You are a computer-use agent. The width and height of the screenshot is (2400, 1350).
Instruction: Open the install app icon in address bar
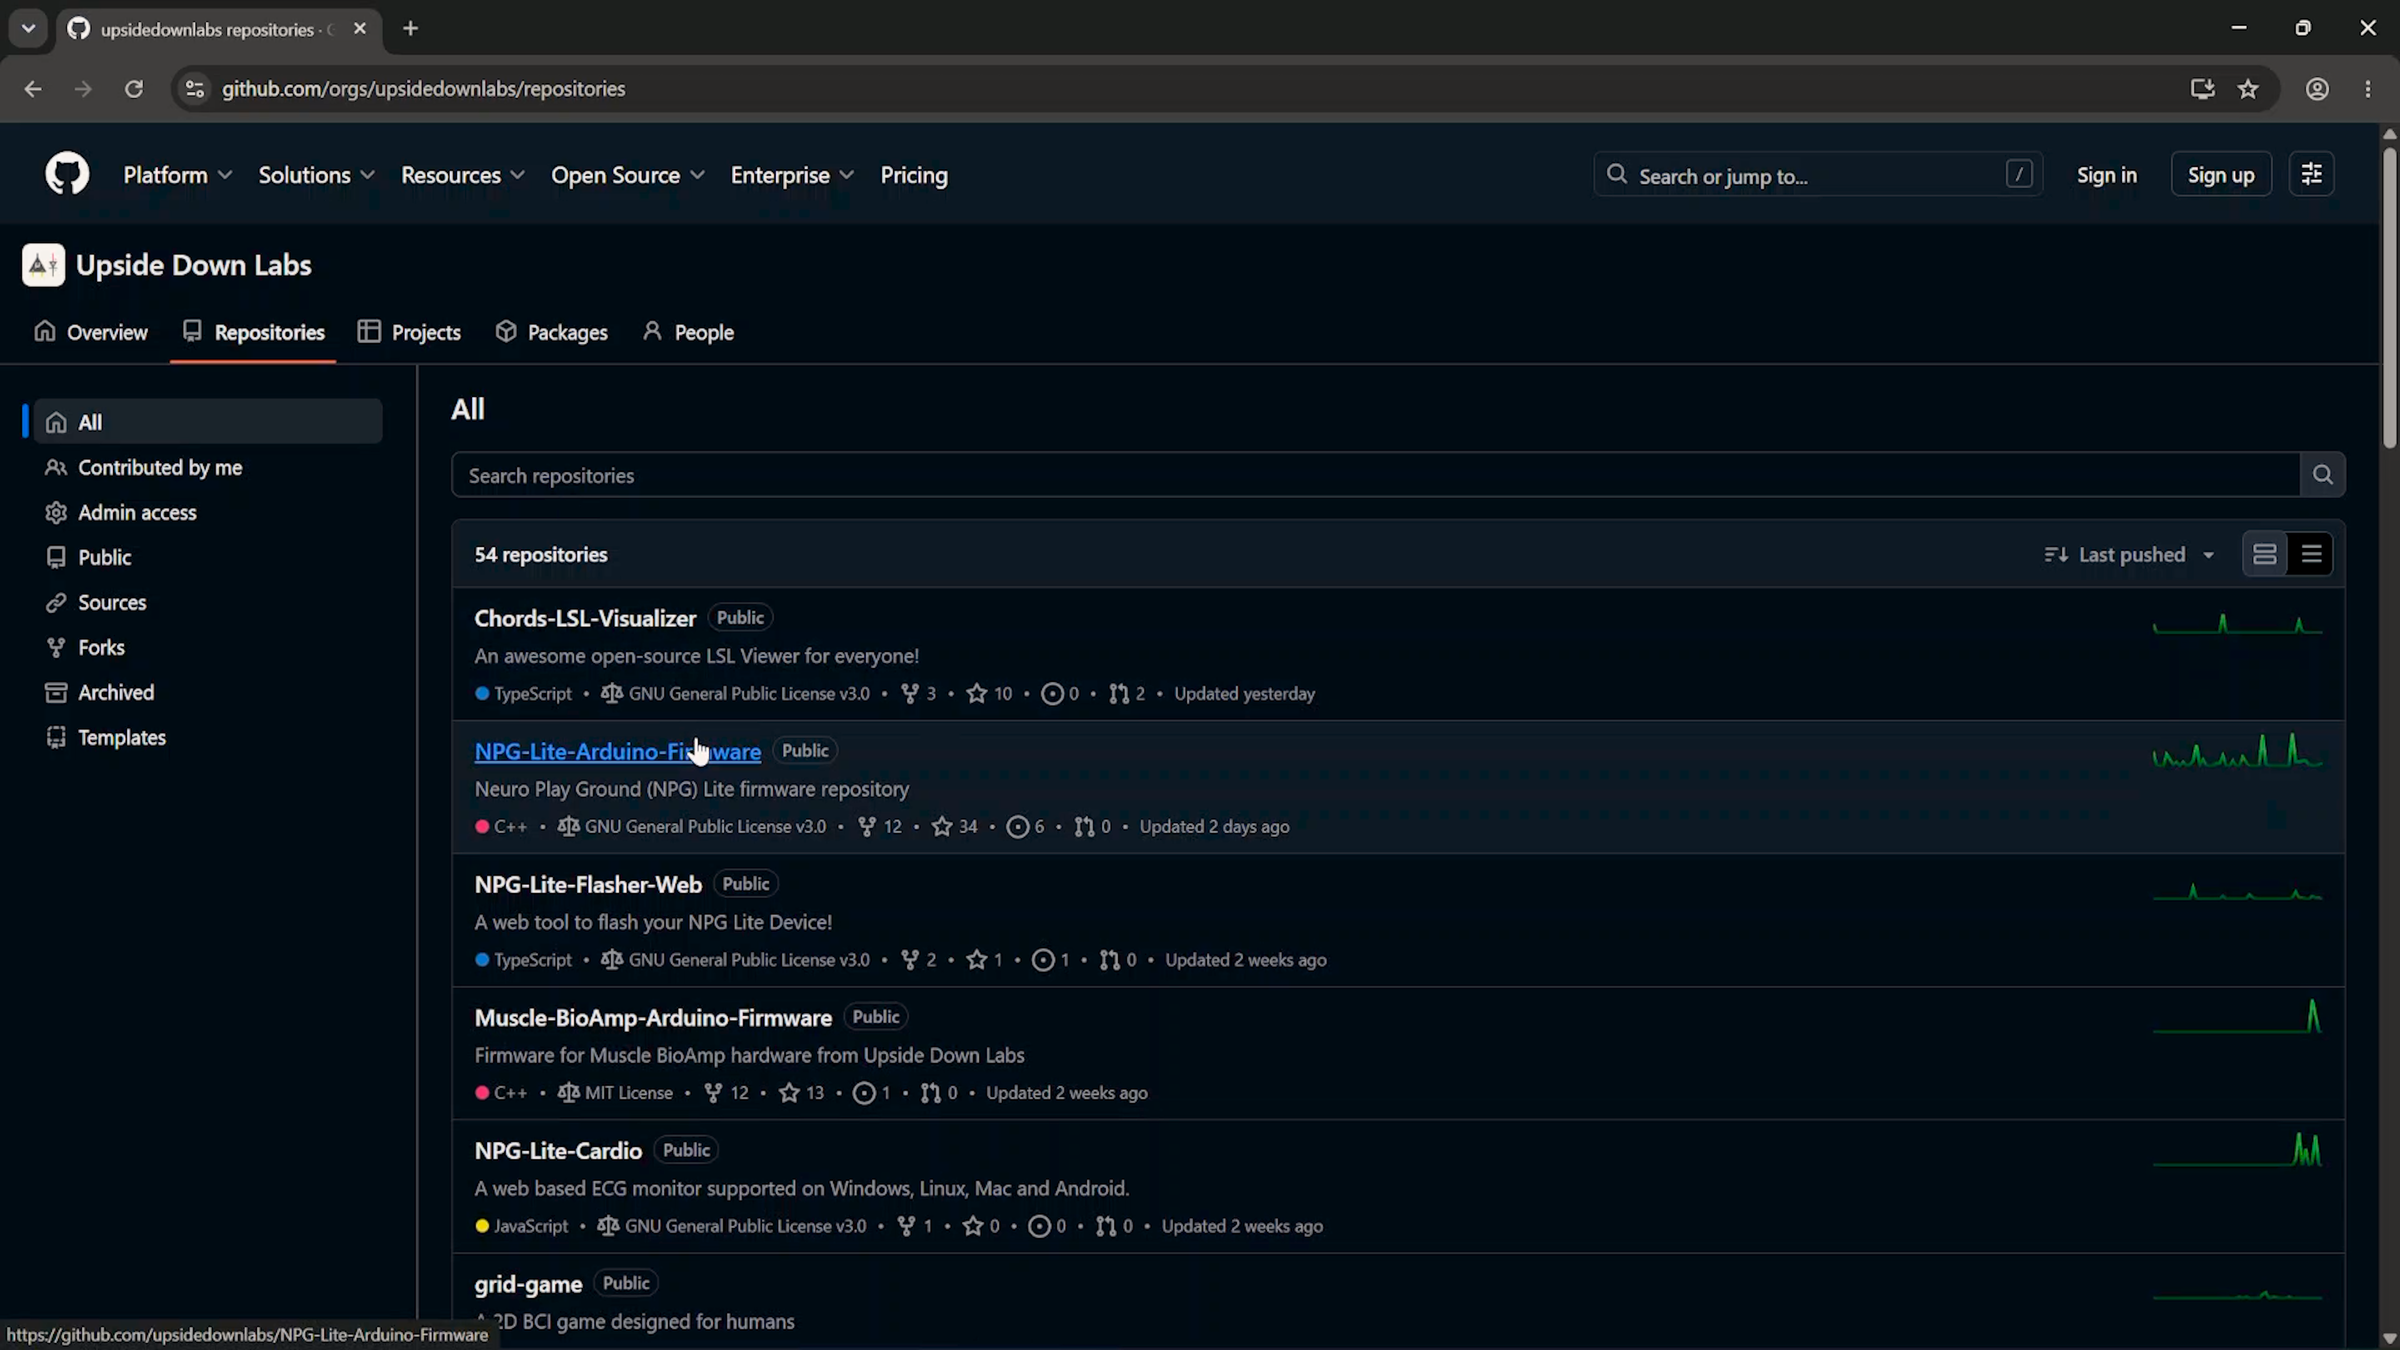tap(2202, 89)
